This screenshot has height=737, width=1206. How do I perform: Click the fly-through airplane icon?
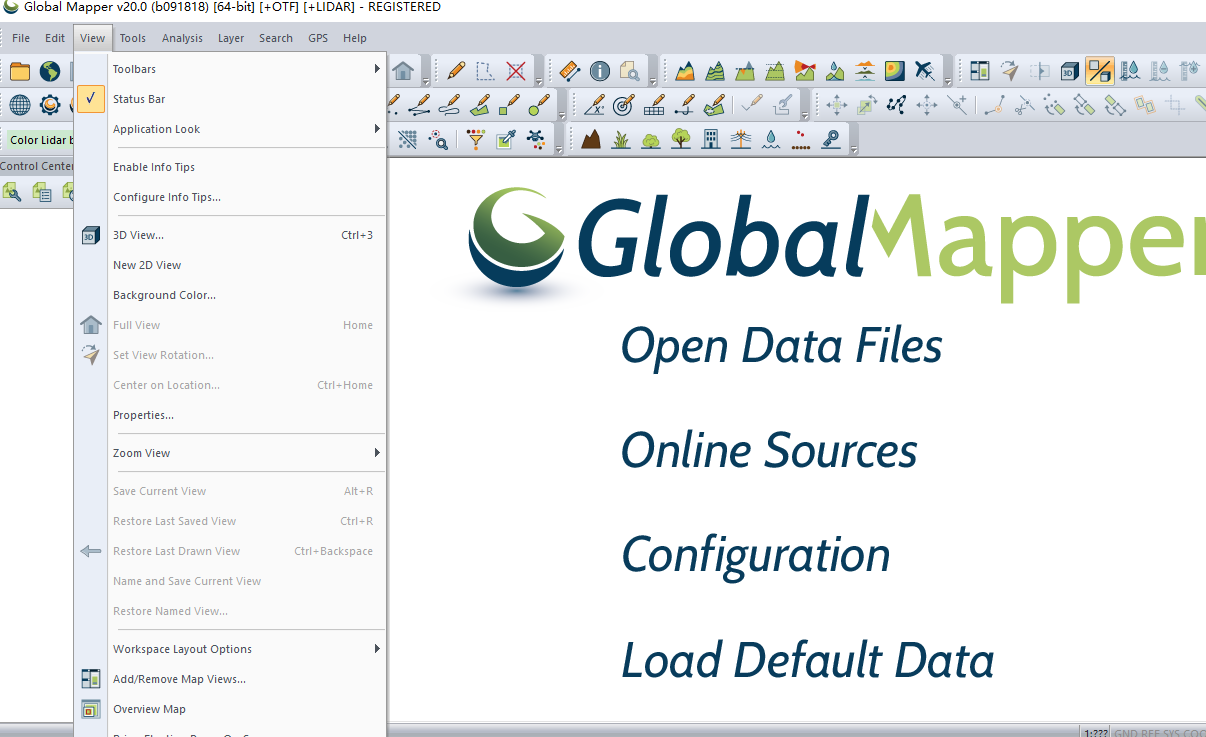click(924, 70)
